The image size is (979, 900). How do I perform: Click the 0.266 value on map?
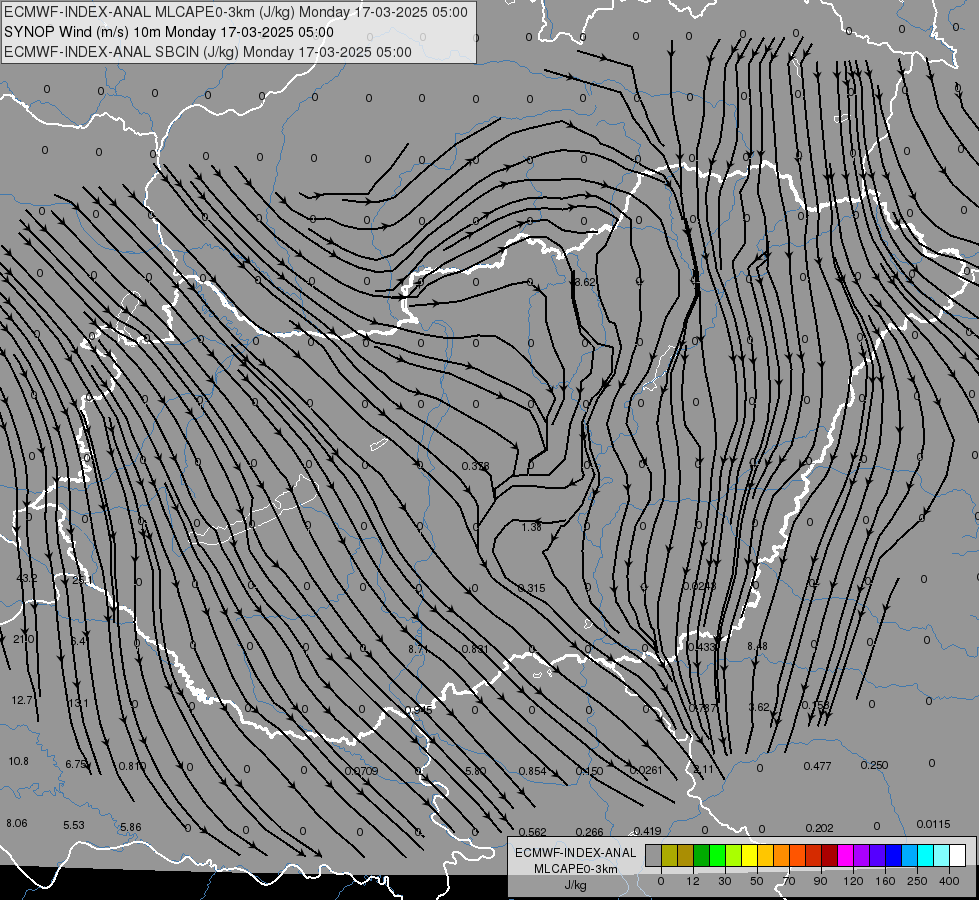pyautogui.click(x=589, y=833)
